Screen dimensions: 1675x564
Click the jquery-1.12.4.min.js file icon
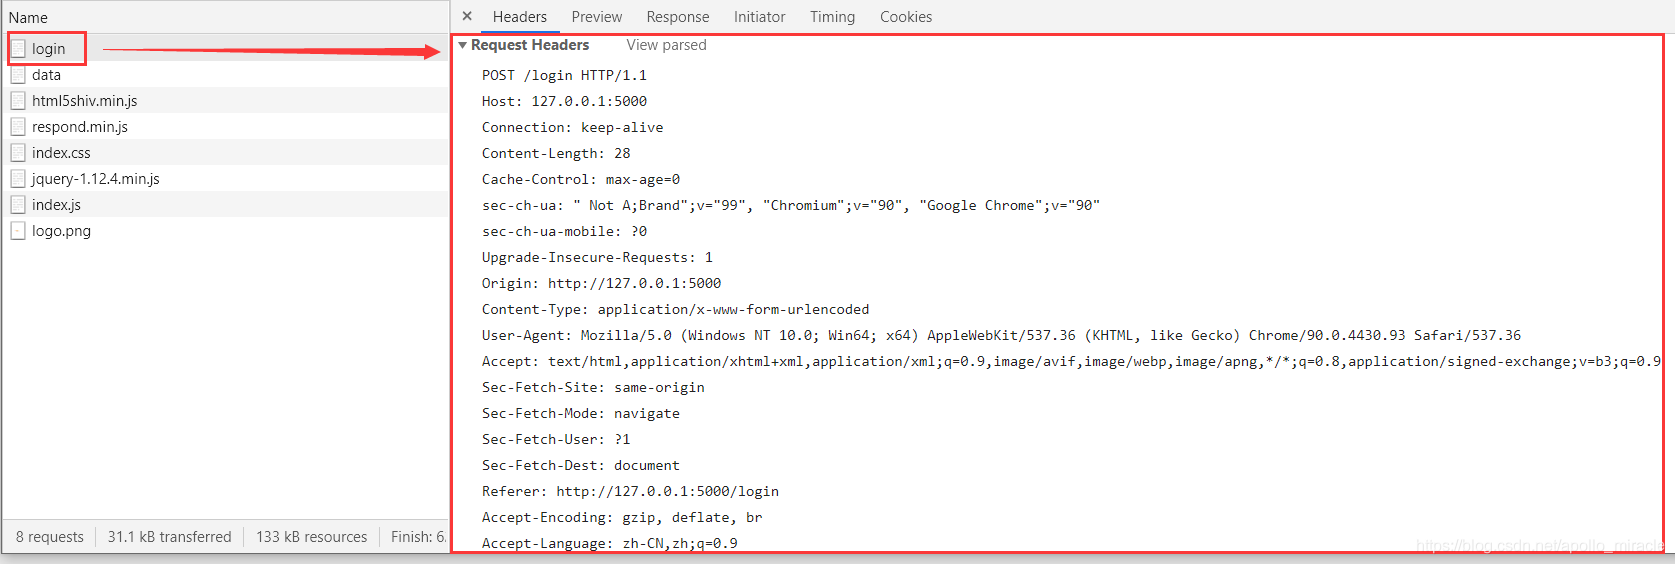pos(18,179)
